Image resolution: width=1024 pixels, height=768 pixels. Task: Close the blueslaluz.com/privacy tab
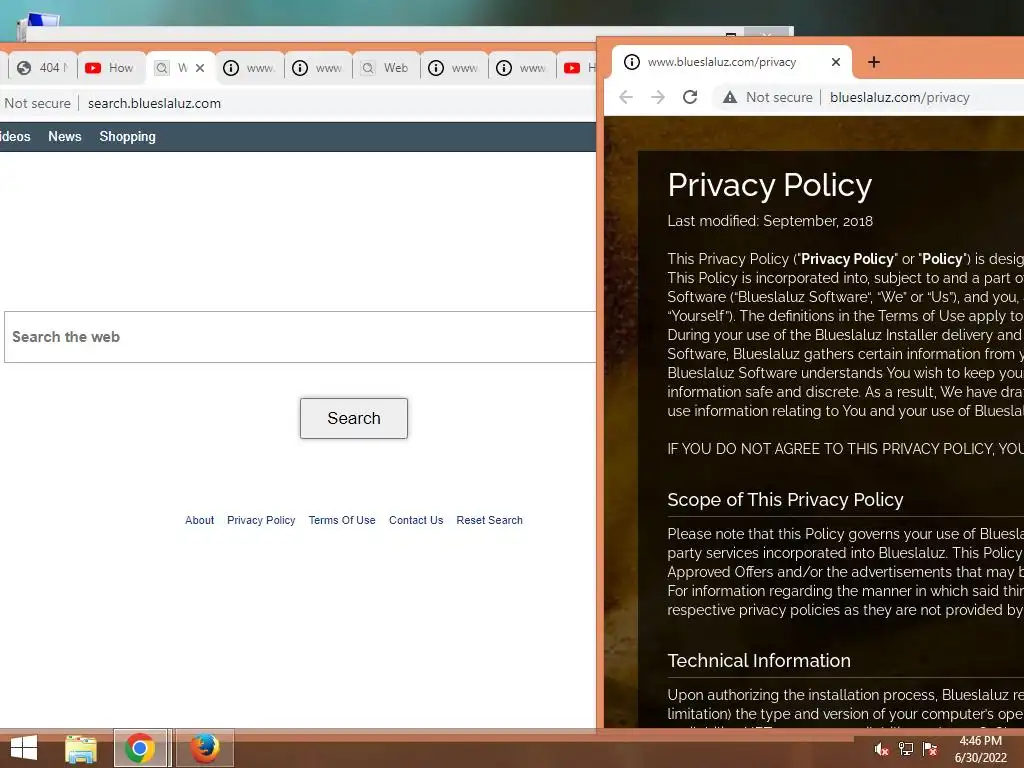coord(836,62)
